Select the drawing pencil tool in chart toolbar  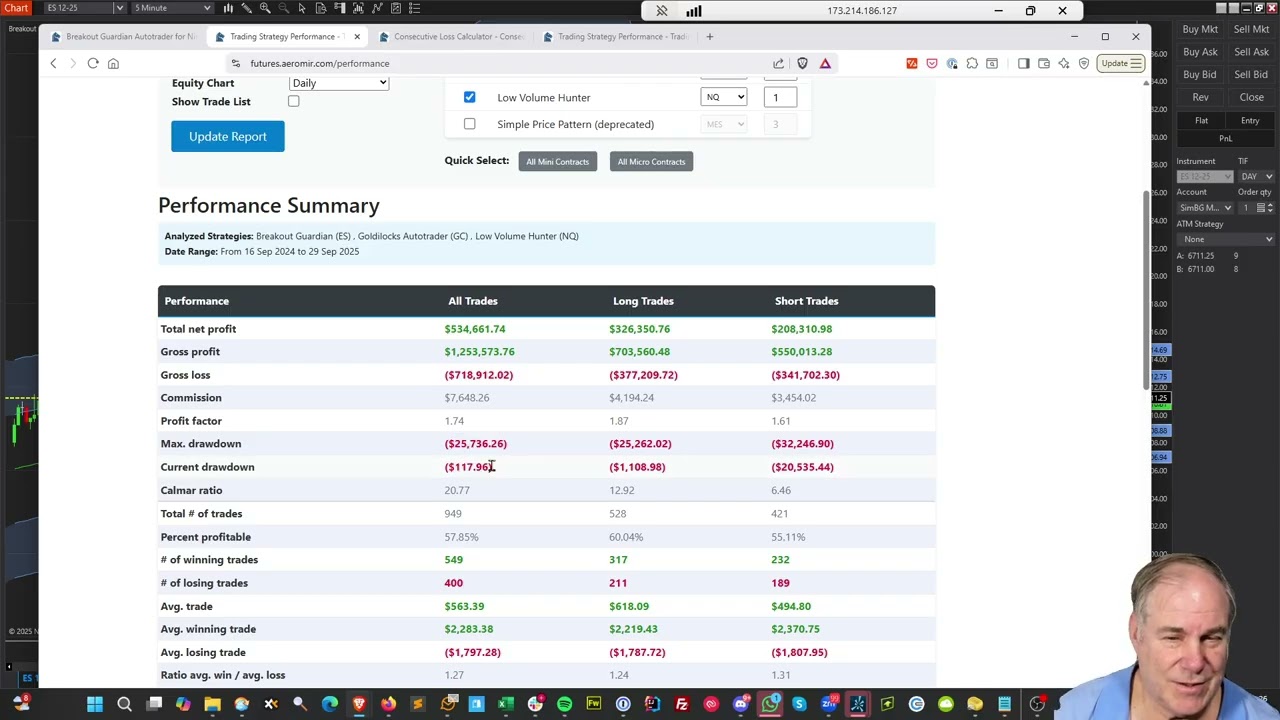tap(246, 8)
